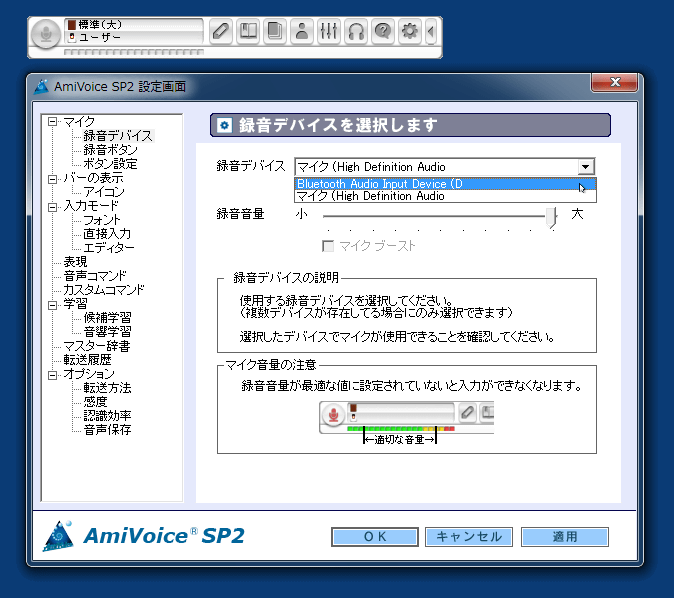
Task: Select 音声コマンド in the tree
Action: (x=95, y=276)
